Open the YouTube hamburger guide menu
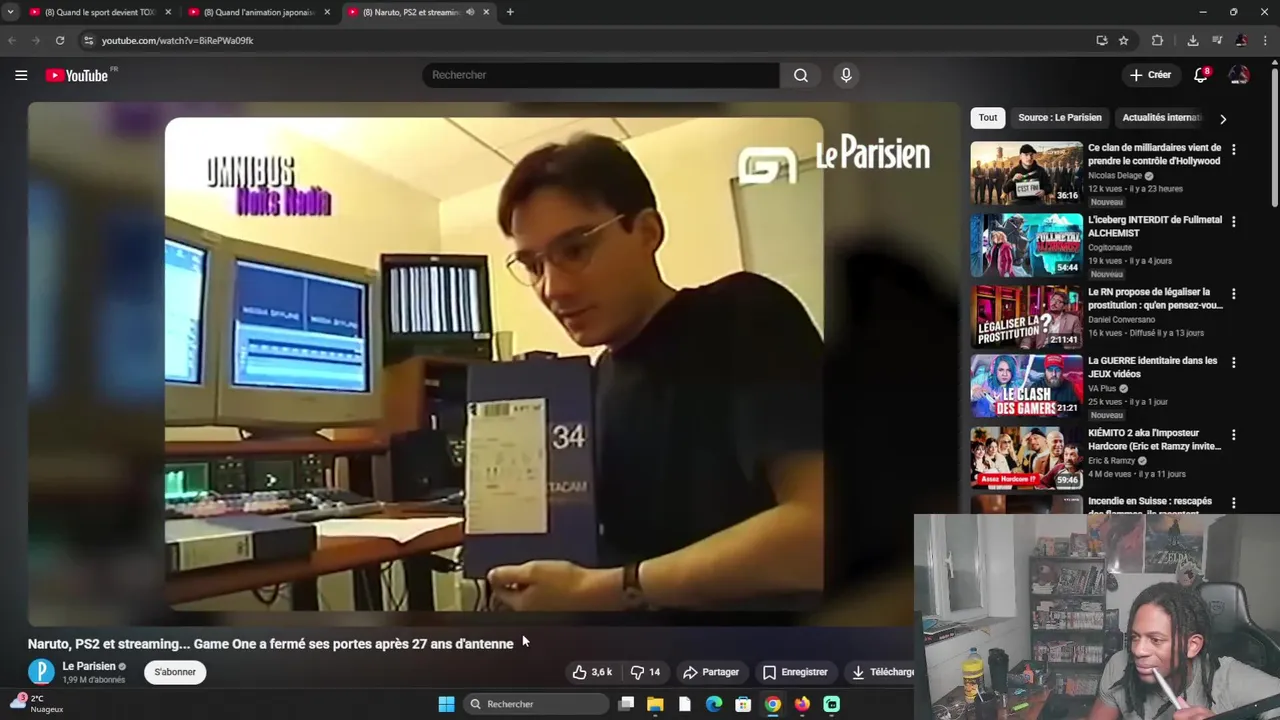The image size is (1280, 720). pos(21,75)
